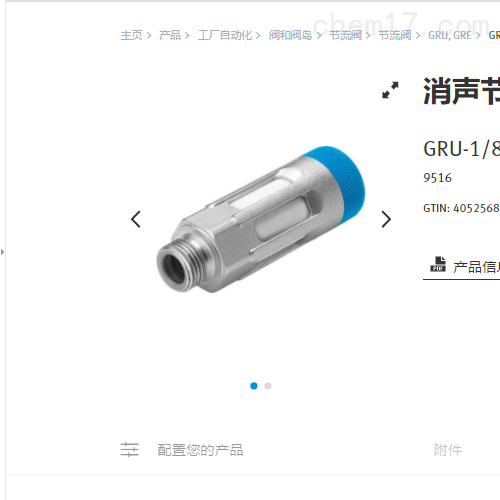
Task: Switch to the 附件 tab
Action: point(448,450)
